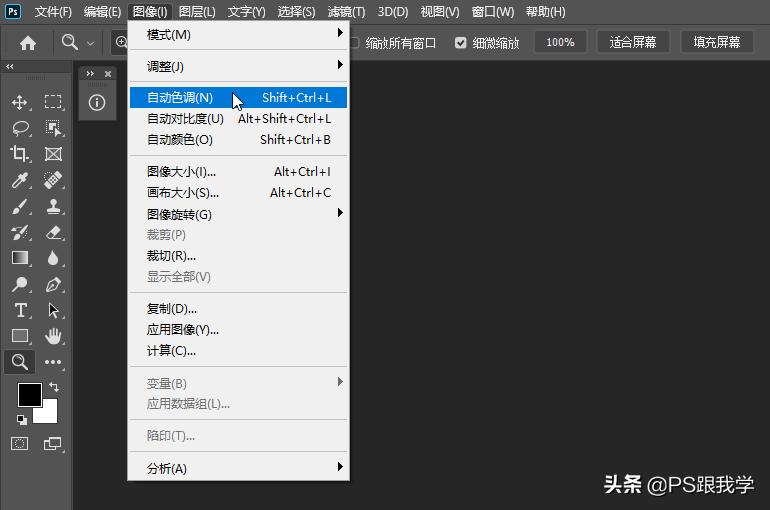Select the Brush tool

tap(20, 206)
